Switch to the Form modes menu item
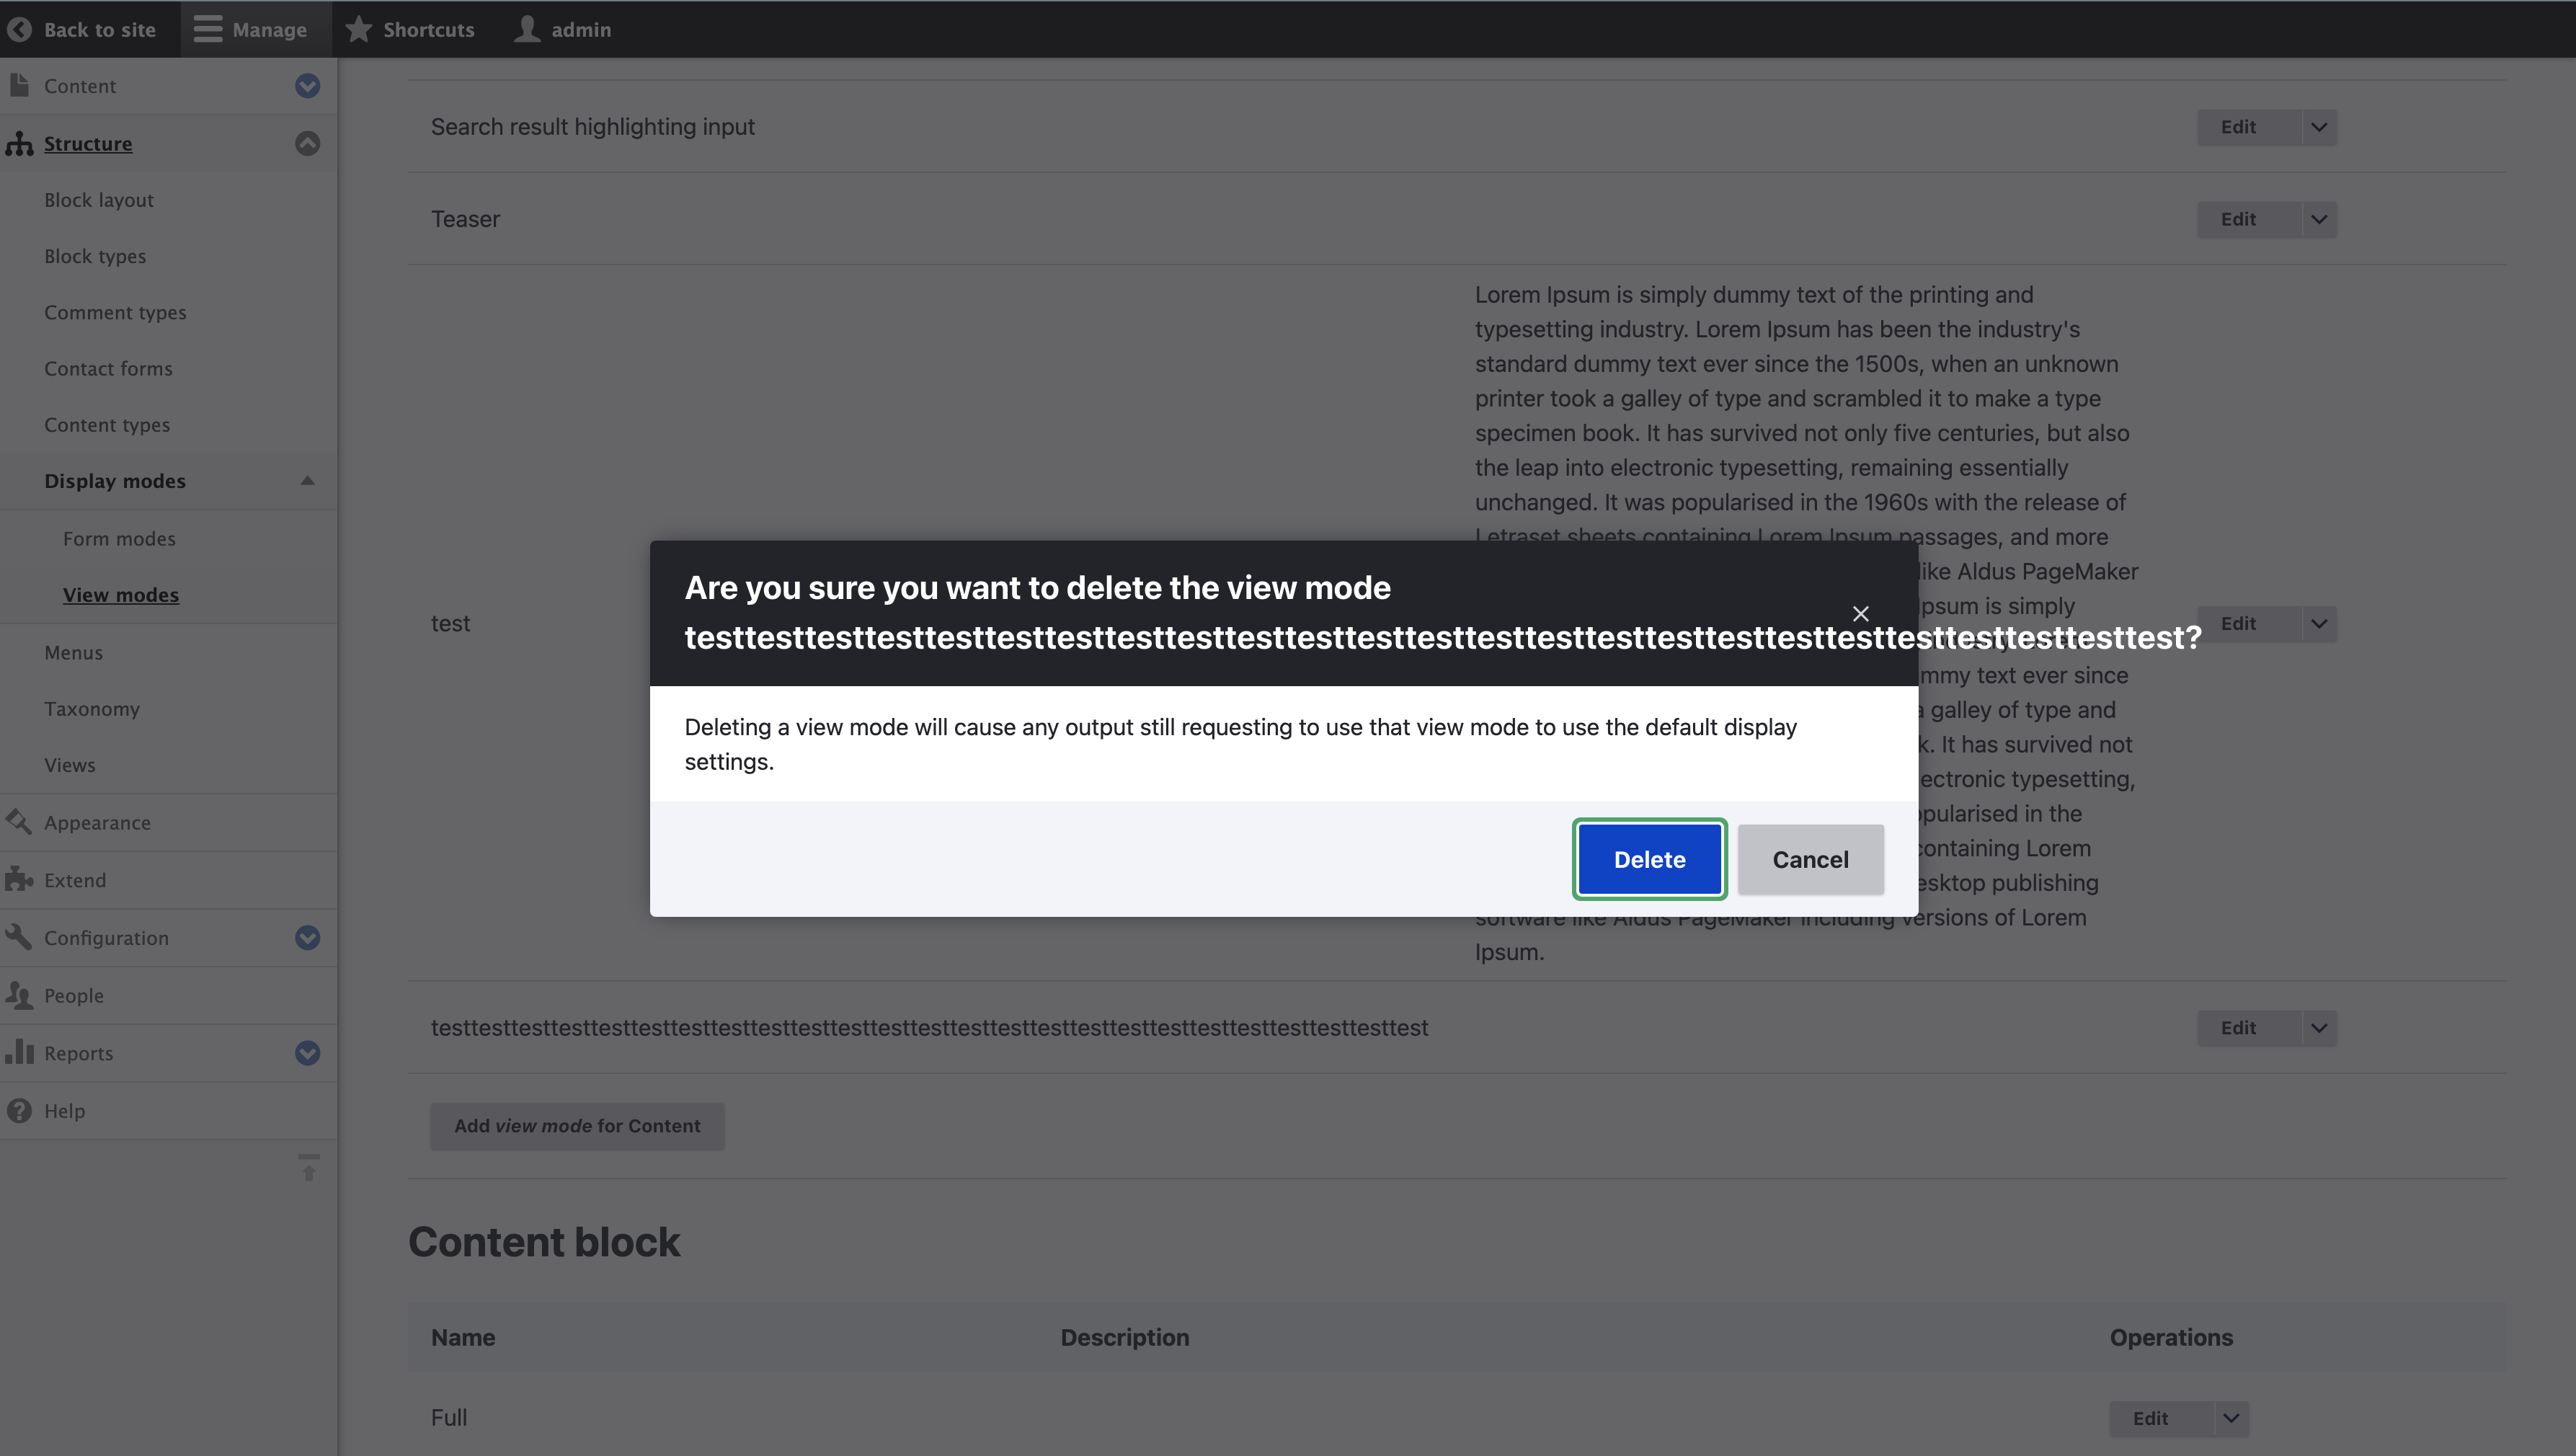This screenshot has height=1456, width=2576. pyautogui.click(x=119, y=538)
